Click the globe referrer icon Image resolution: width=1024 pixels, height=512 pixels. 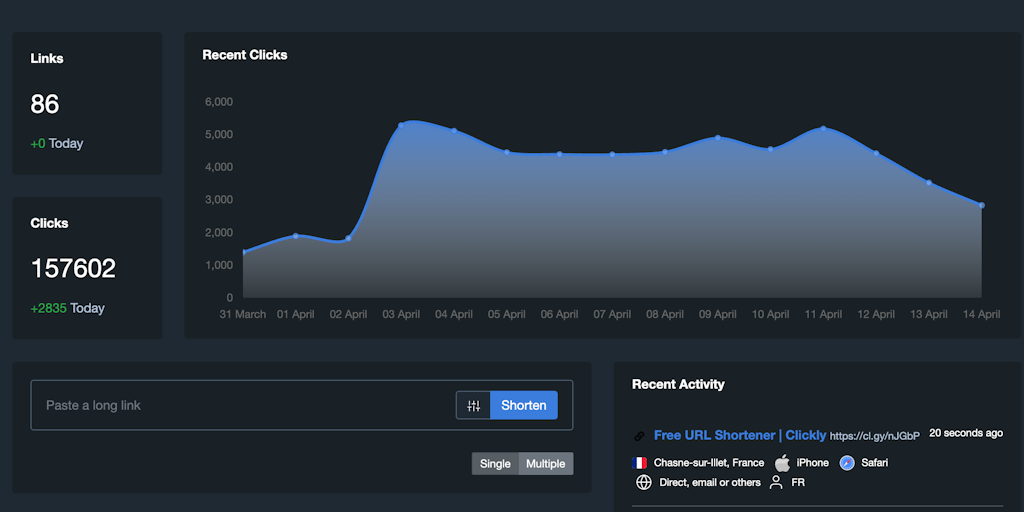pos(644,483)
